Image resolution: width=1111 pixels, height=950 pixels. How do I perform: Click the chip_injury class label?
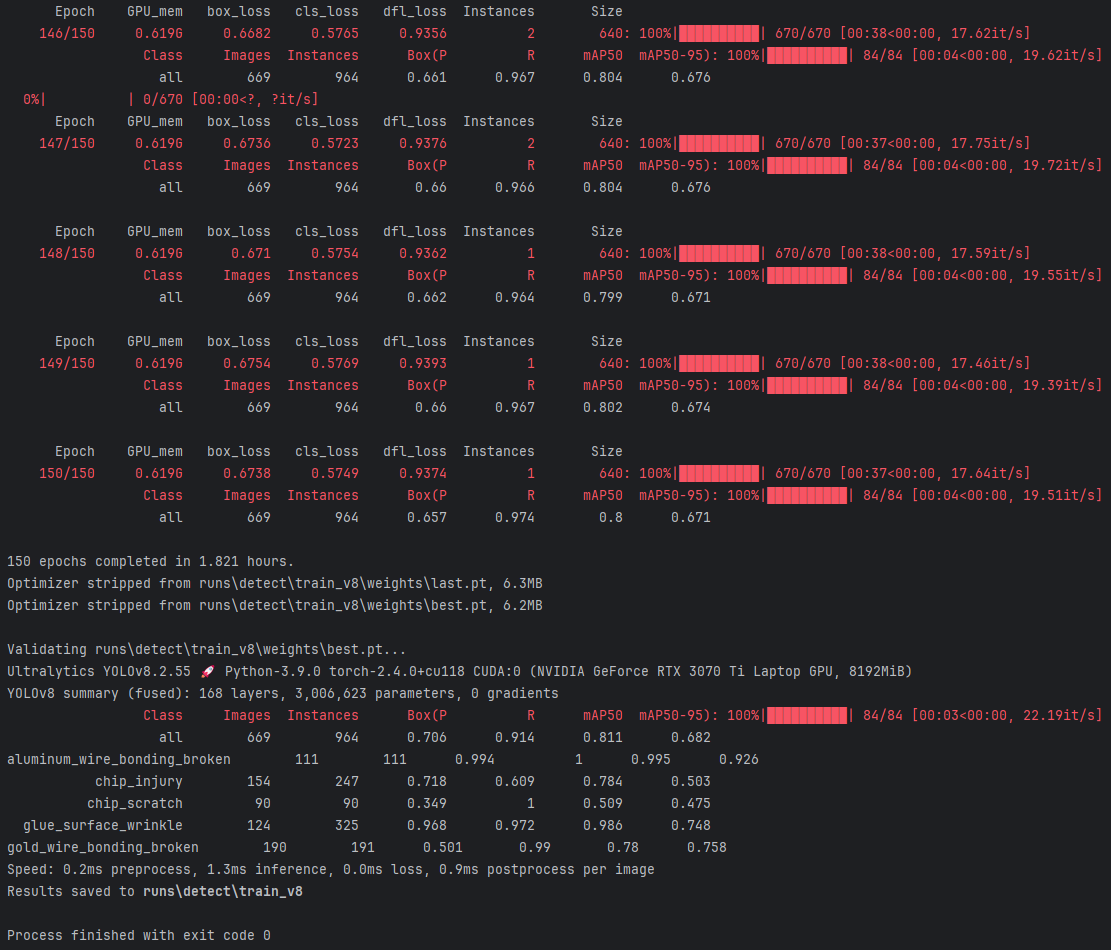pyautogui.click(x=139, y=782)
